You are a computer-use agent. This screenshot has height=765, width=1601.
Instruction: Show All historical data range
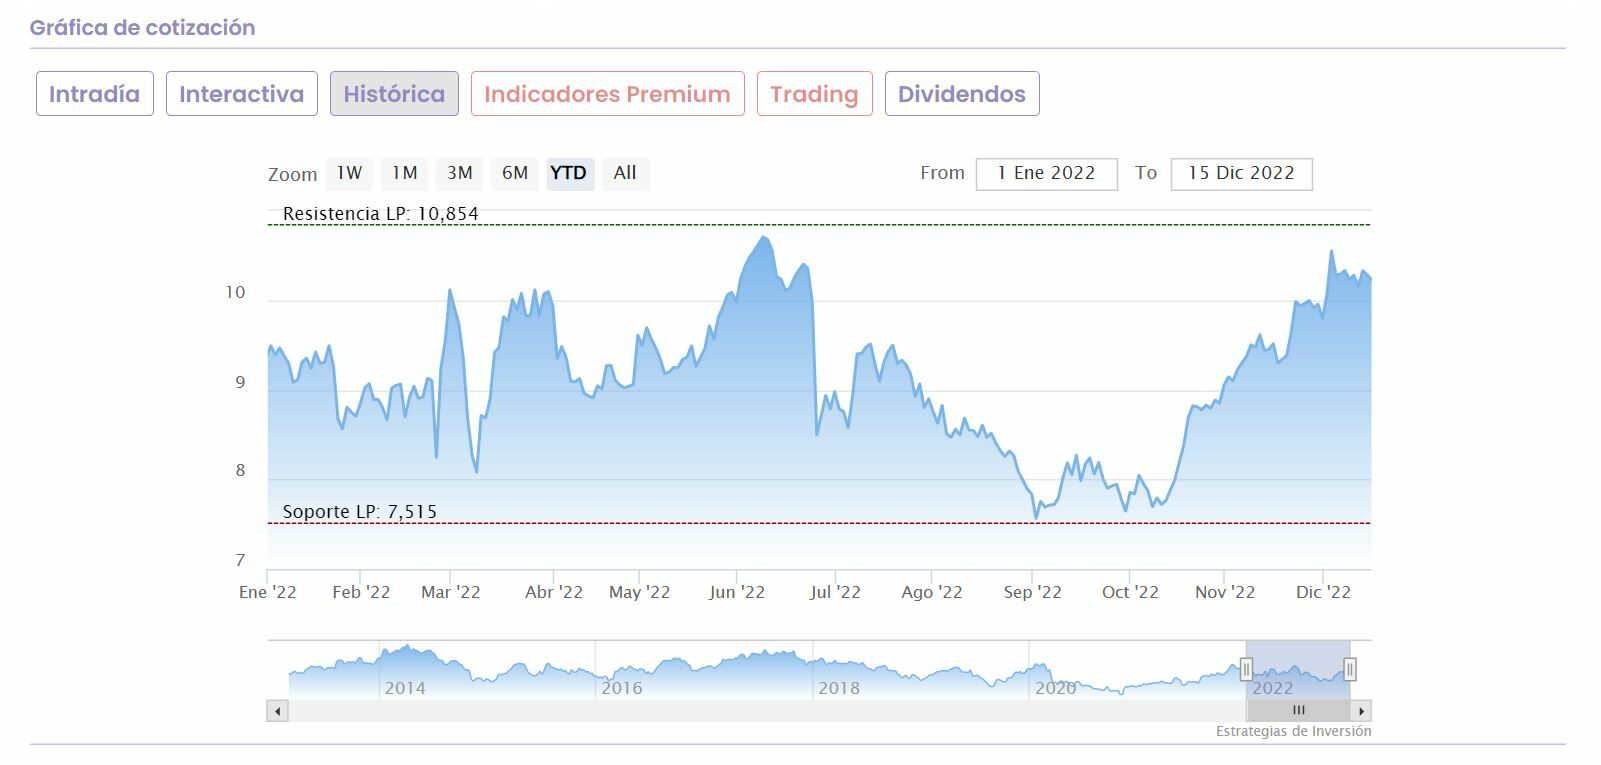pyautogui.click(x=625, y=173)
